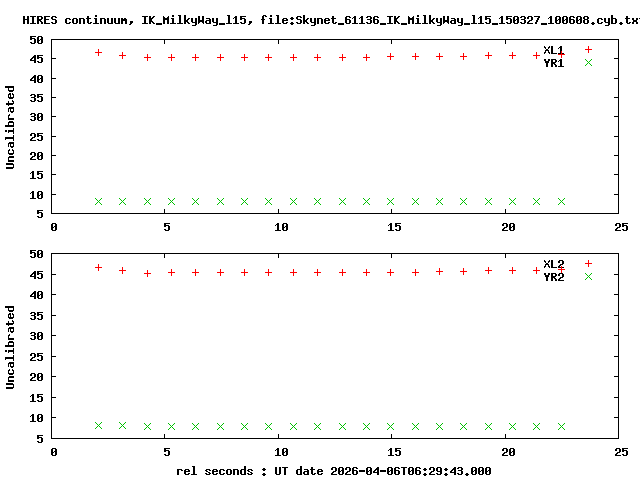Click y-axis tick 30 in the XL1/YR1 plot
This screenshot has height=480, width=640.
36,117
